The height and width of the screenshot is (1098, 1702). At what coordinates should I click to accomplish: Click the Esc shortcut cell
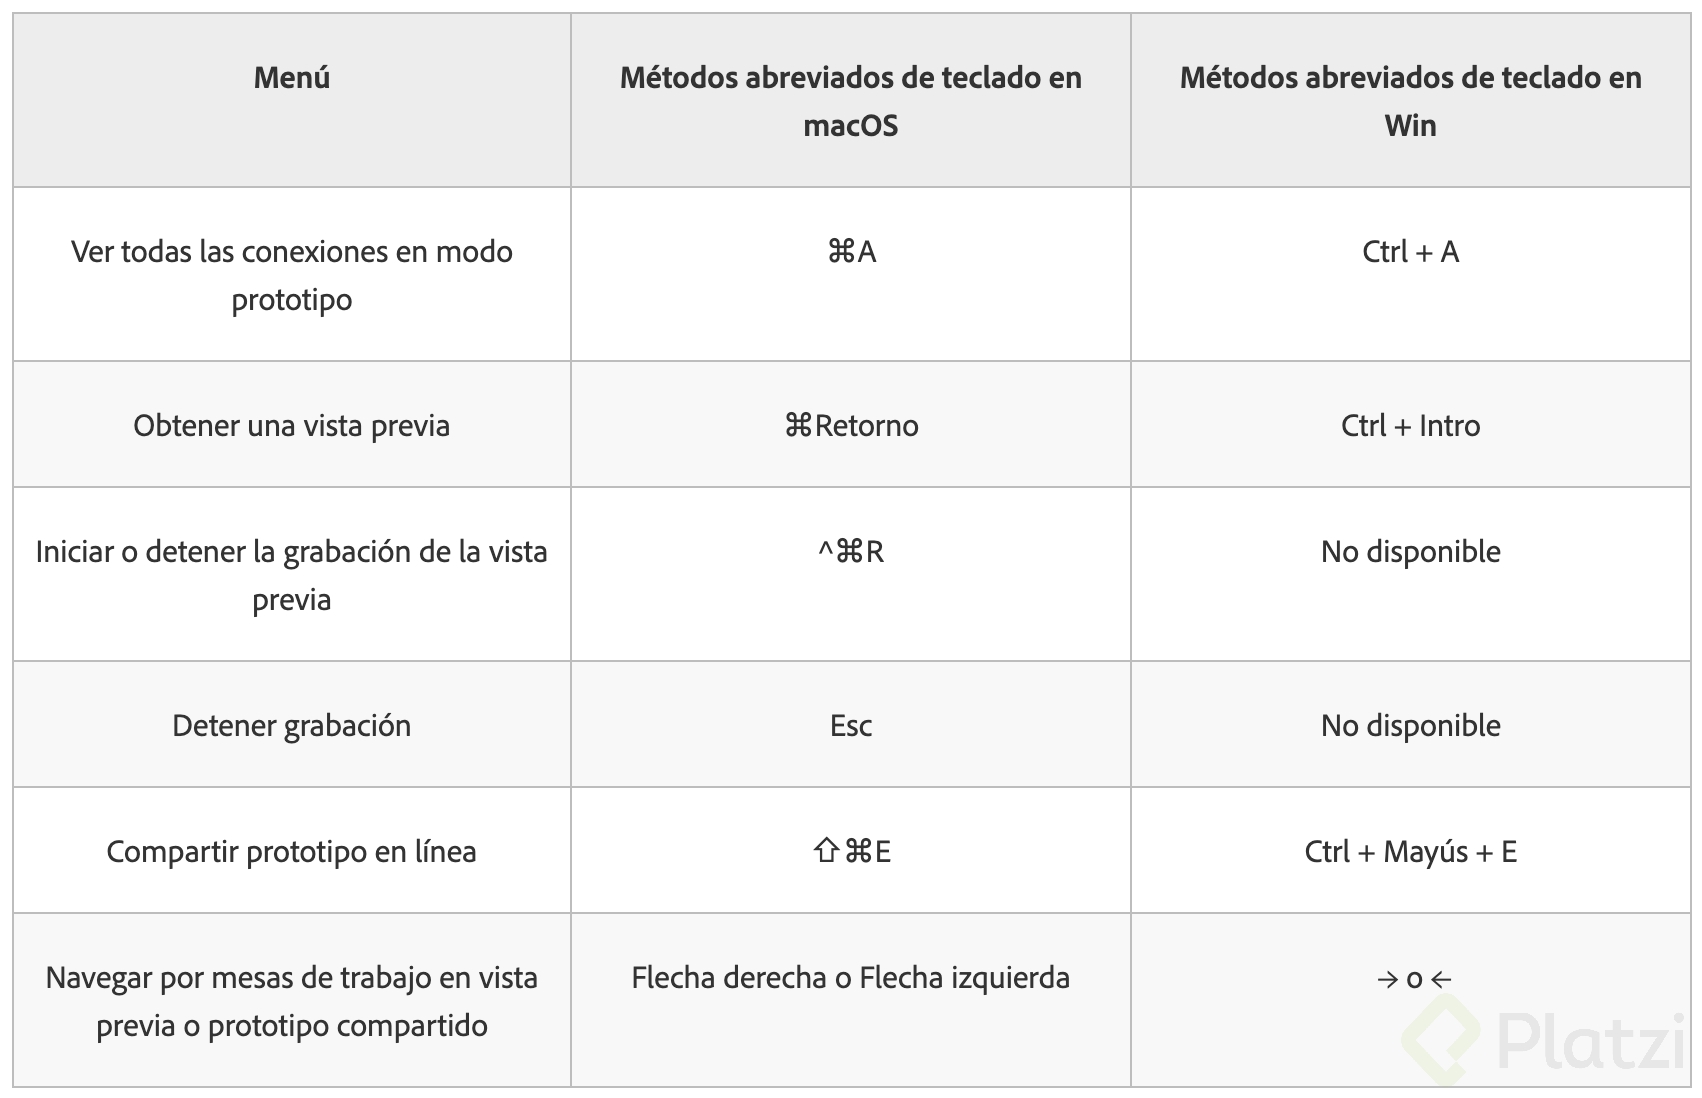click(x=851, y=724)
